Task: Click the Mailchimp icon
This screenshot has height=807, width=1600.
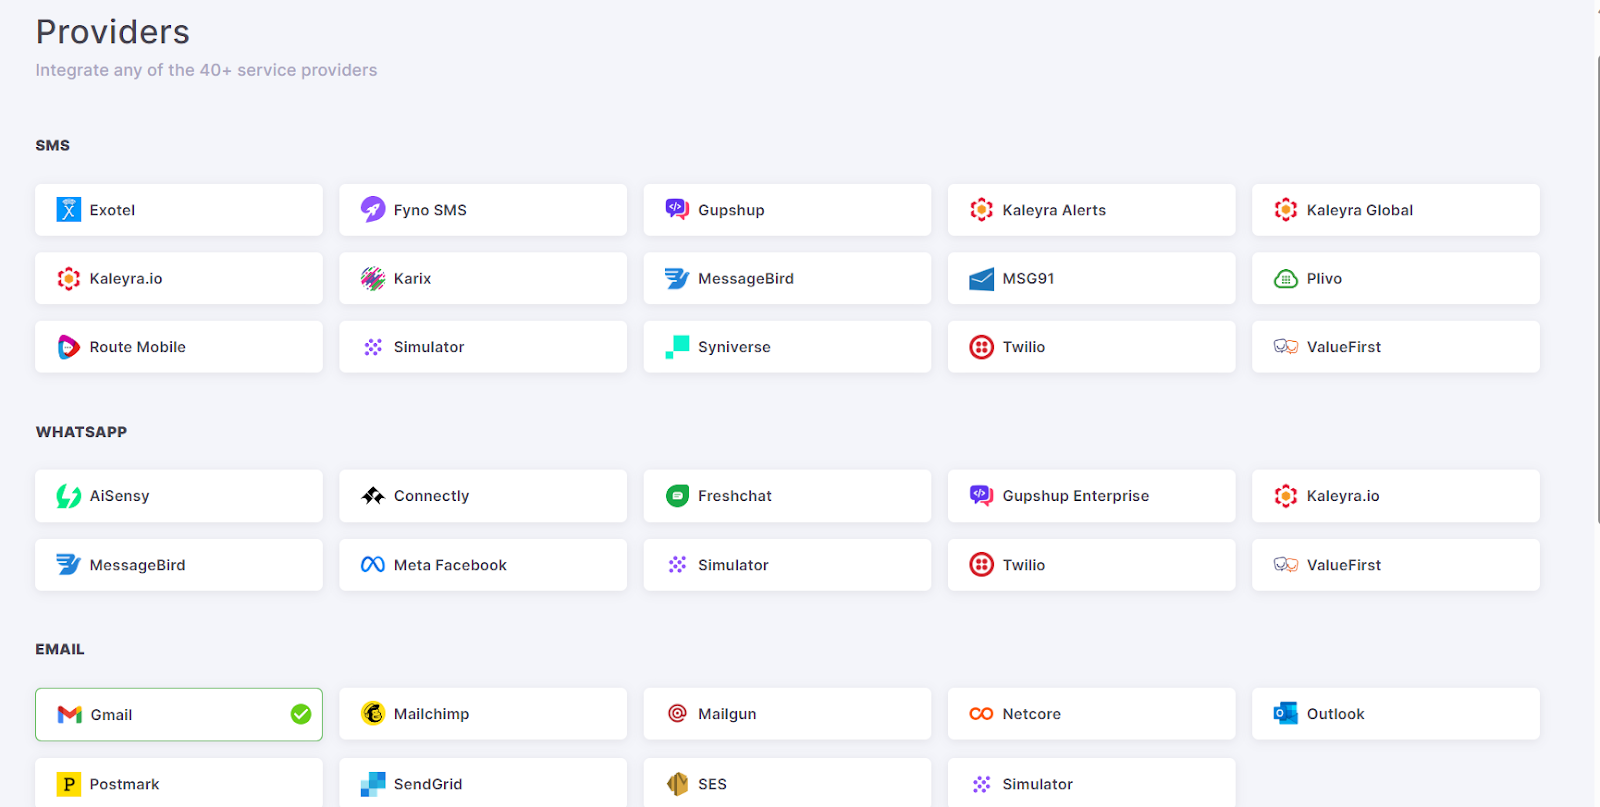Action: pyautogui.click(x=373, y=714)
